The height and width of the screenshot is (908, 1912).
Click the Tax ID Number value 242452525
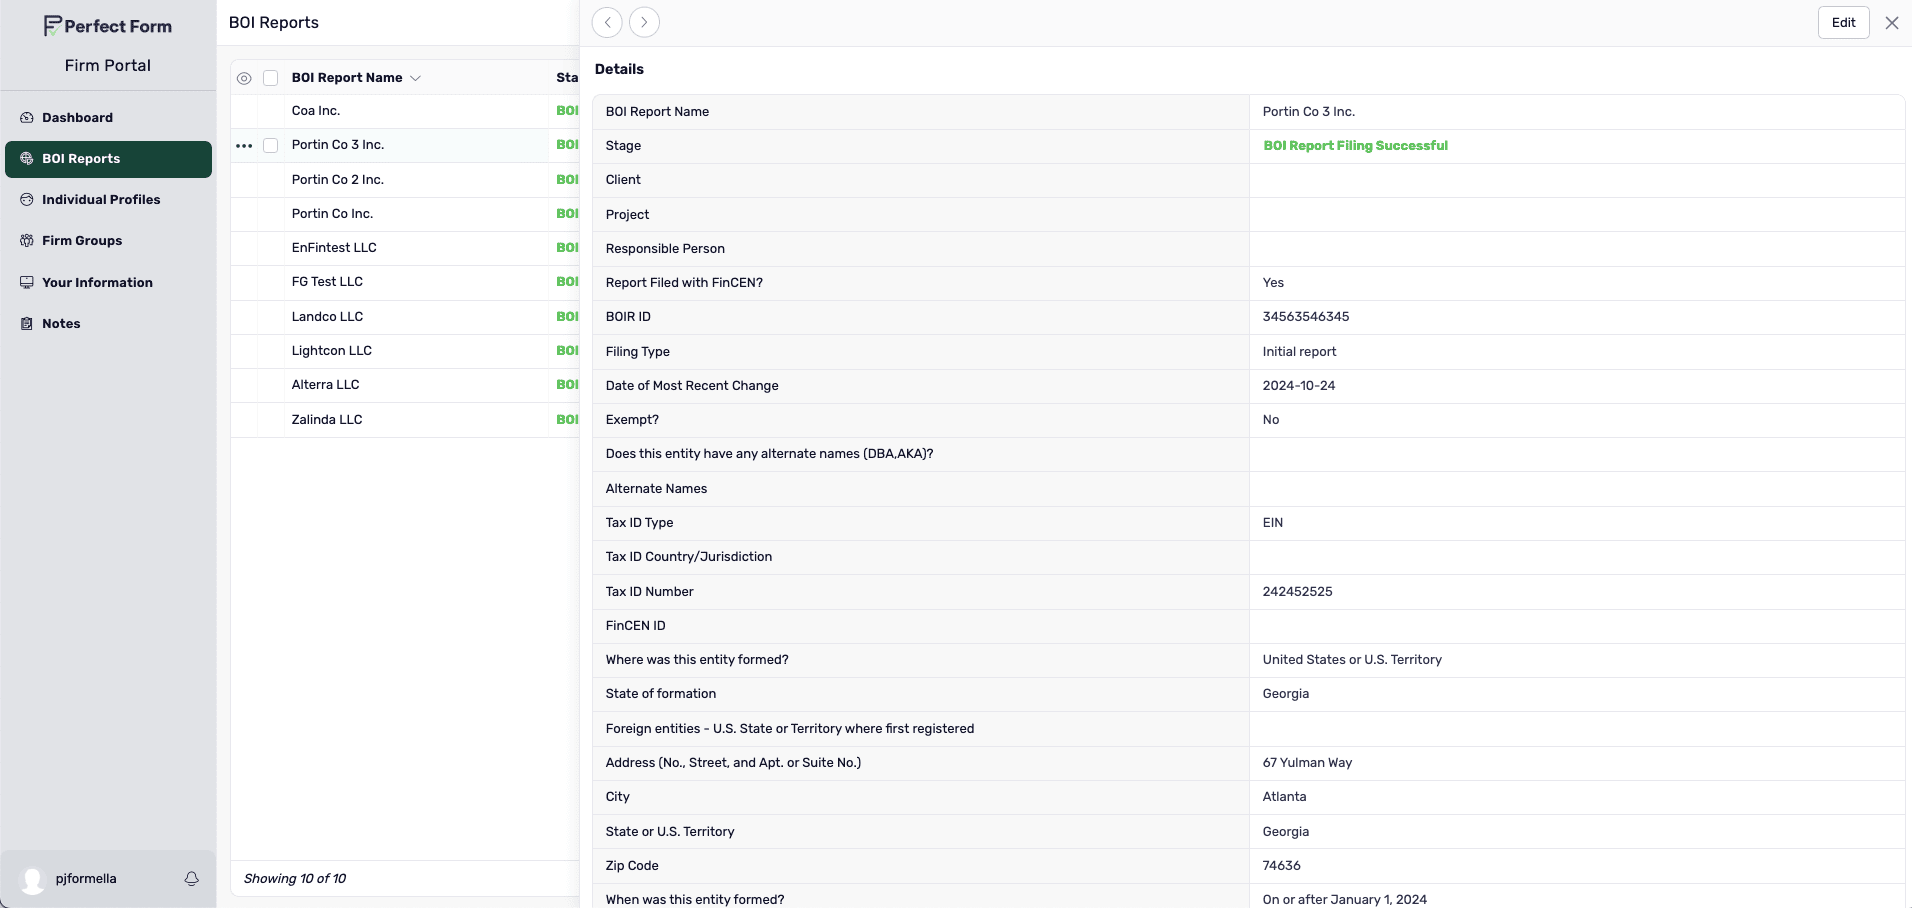pyautogui.click(x=1297, y=592)
